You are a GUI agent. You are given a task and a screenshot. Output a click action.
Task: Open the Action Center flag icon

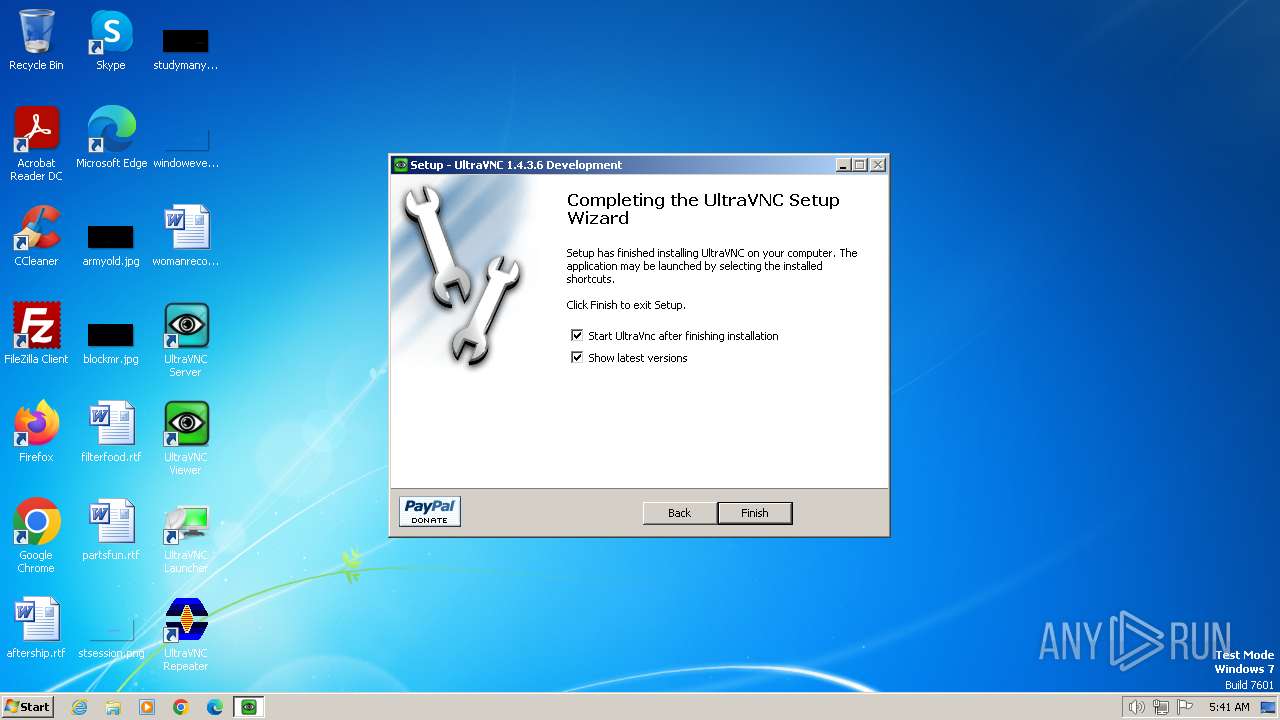1185,707
